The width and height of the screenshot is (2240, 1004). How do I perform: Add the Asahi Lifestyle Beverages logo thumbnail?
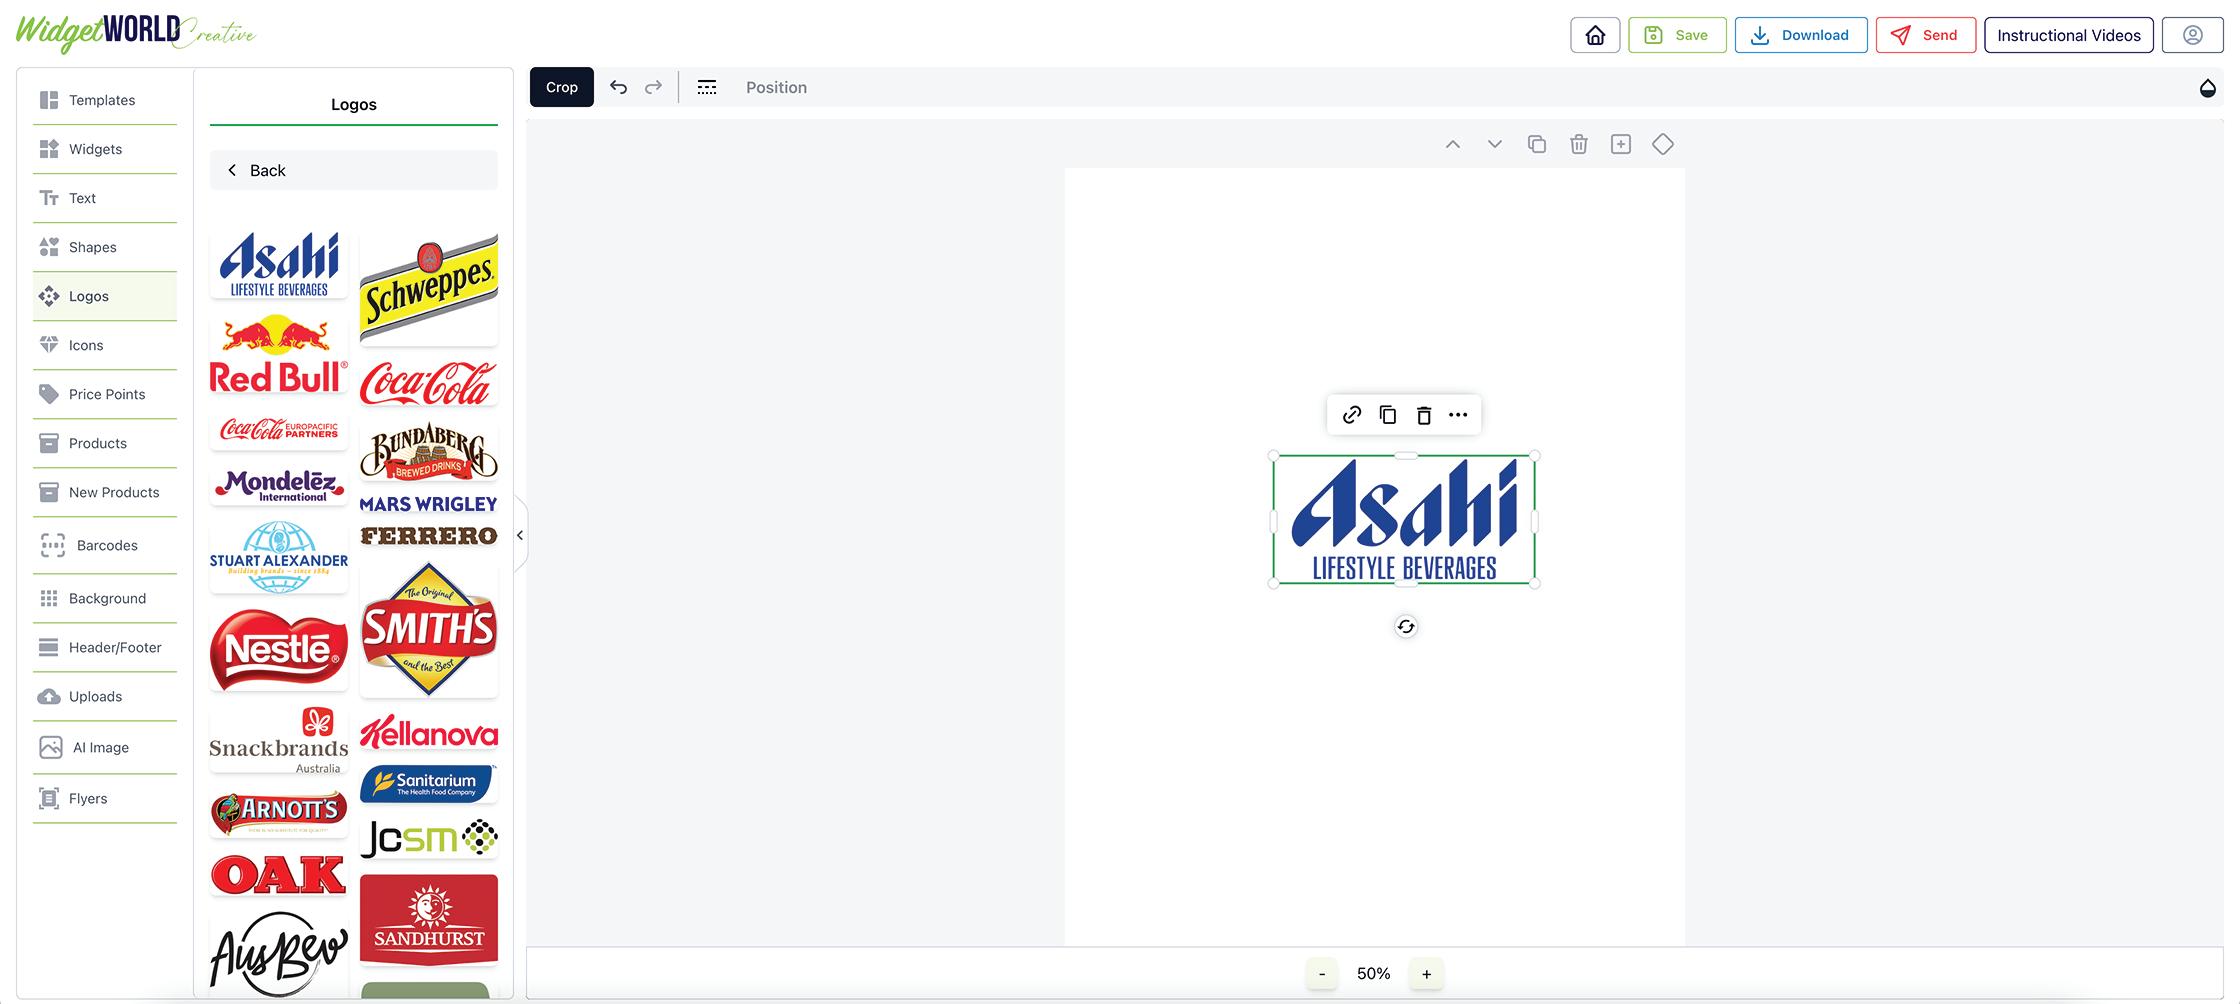coord(279,264)
